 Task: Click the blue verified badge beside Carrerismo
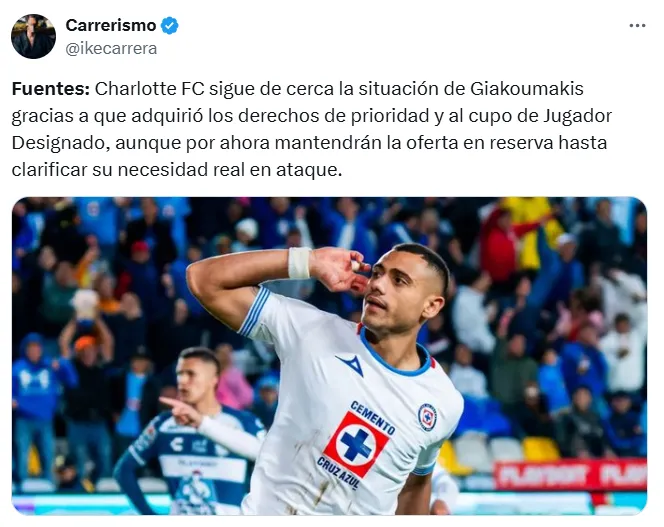coord(170,26)
